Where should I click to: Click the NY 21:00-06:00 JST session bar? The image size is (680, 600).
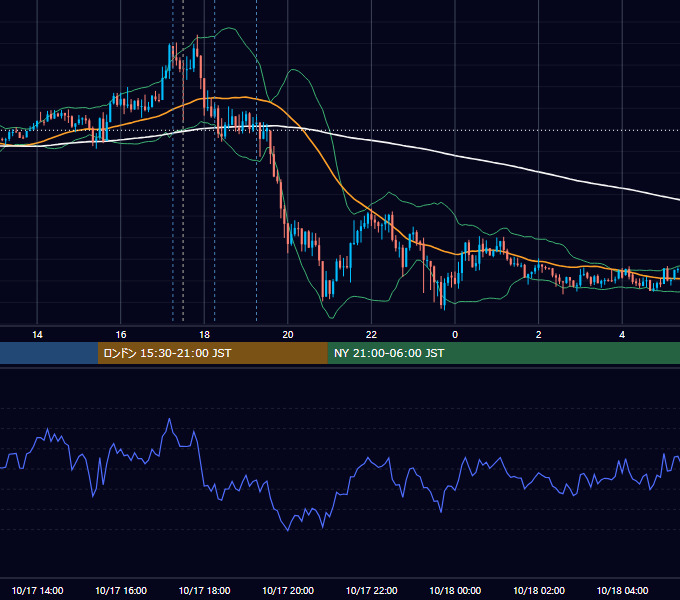point(503,353)
